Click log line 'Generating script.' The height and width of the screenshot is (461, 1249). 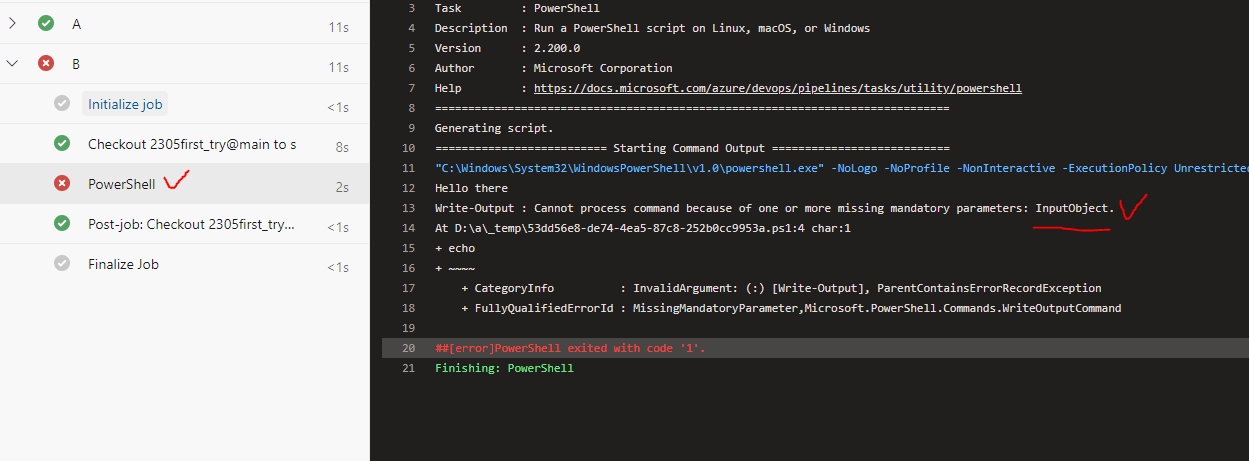click(x=494, y=128)
